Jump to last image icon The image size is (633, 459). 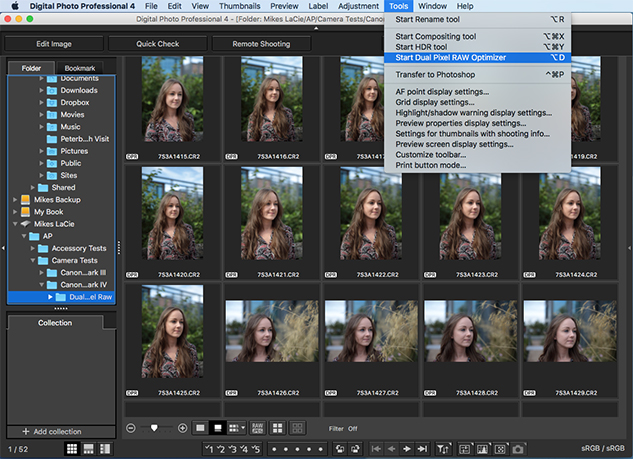tap(422, 449)
